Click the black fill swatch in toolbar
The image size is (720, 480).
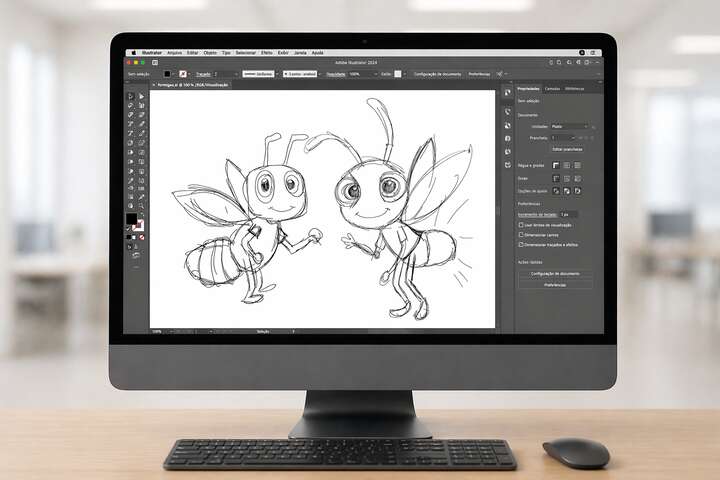[131, 219]
